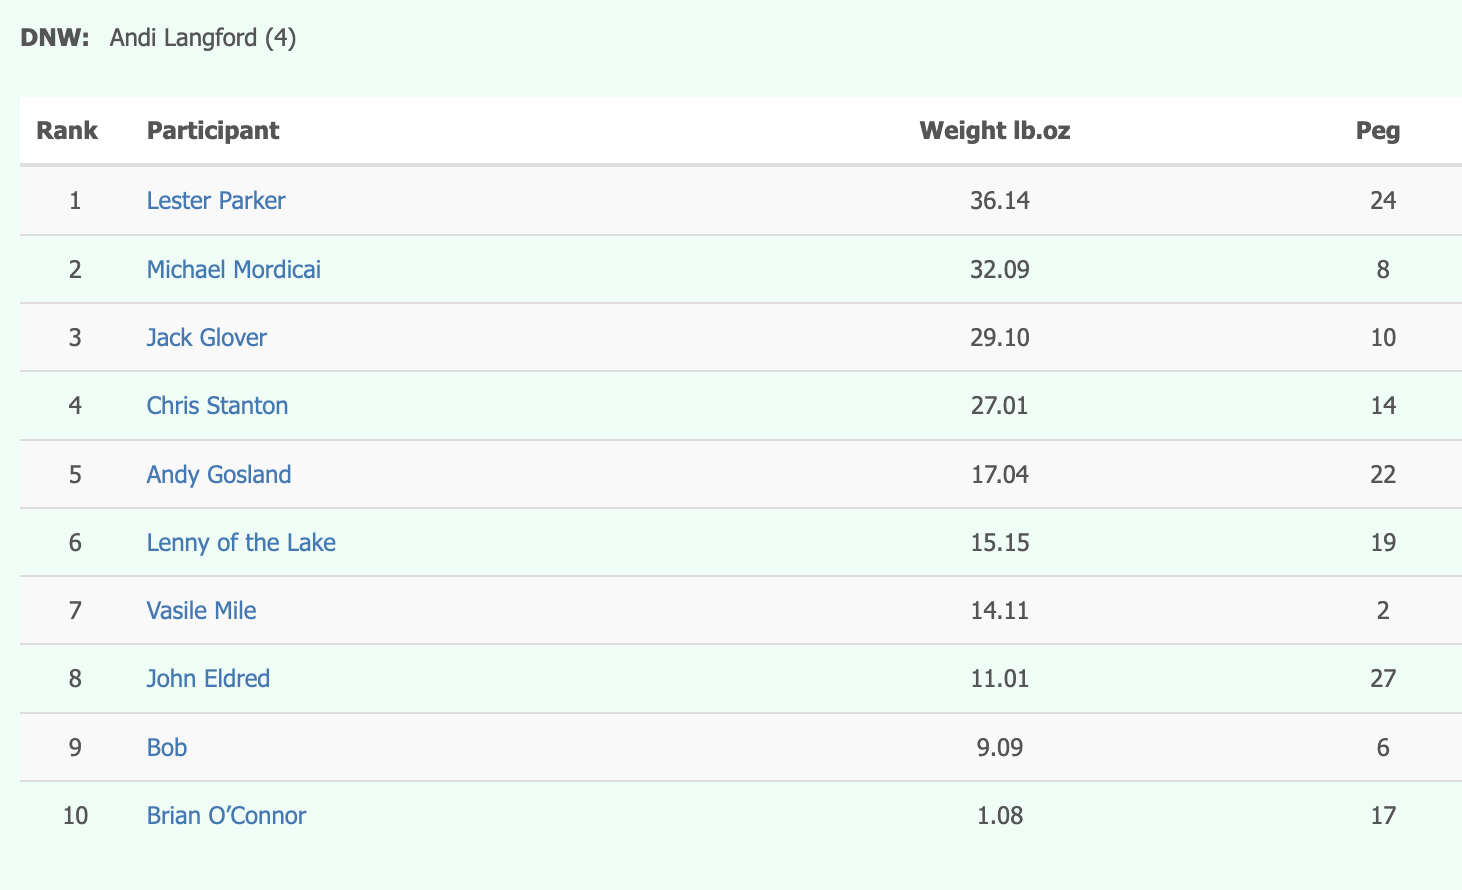The width and height of the screenshot is (1462, 890).
Task: Click the Bob participant link
Action: click(167, 747)
